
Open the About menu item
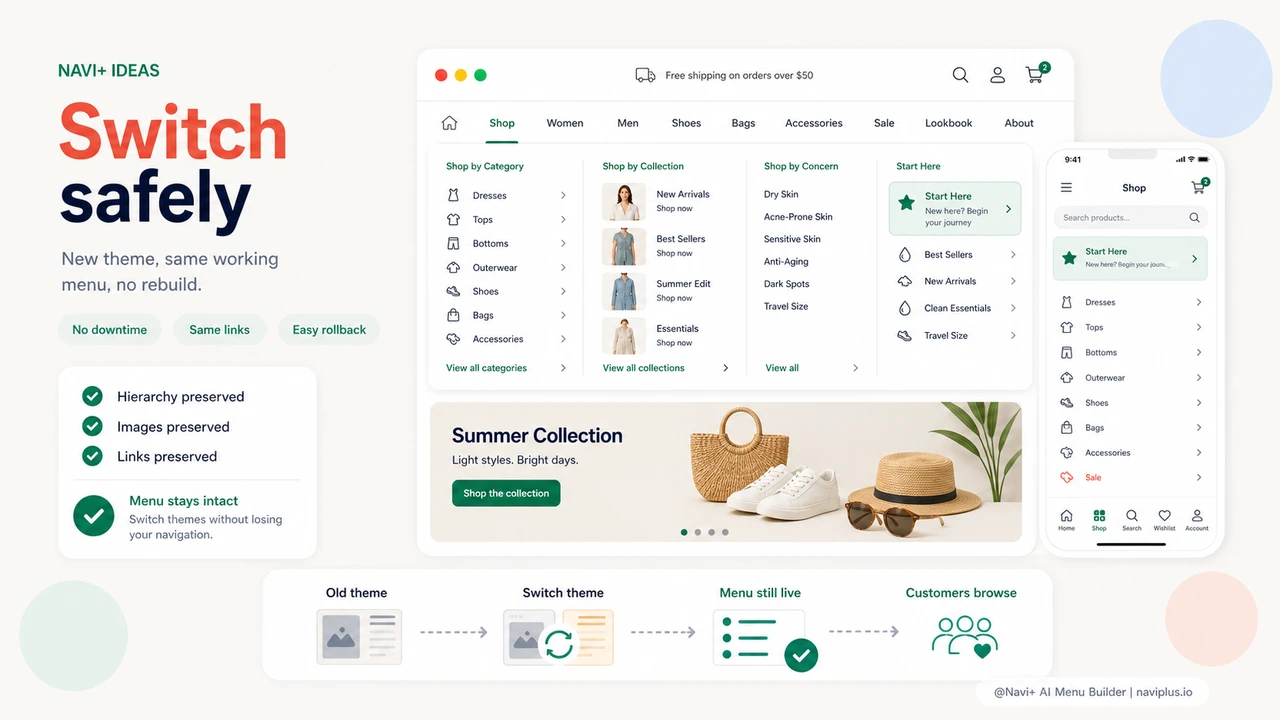[1019, 123]
